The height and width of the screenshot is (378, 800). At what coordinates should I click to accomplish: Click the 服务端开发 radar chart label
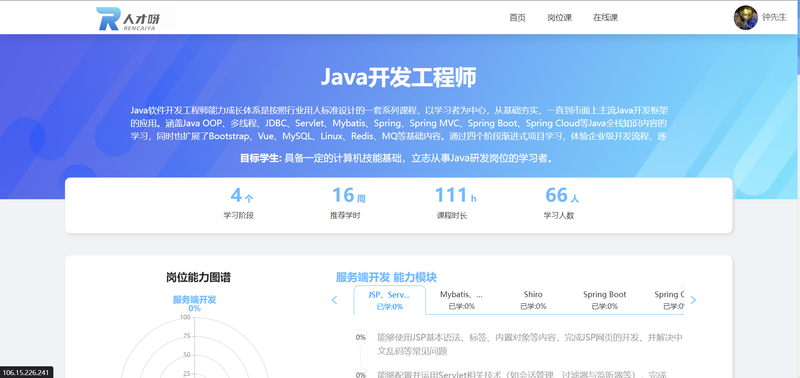(194, 299)
